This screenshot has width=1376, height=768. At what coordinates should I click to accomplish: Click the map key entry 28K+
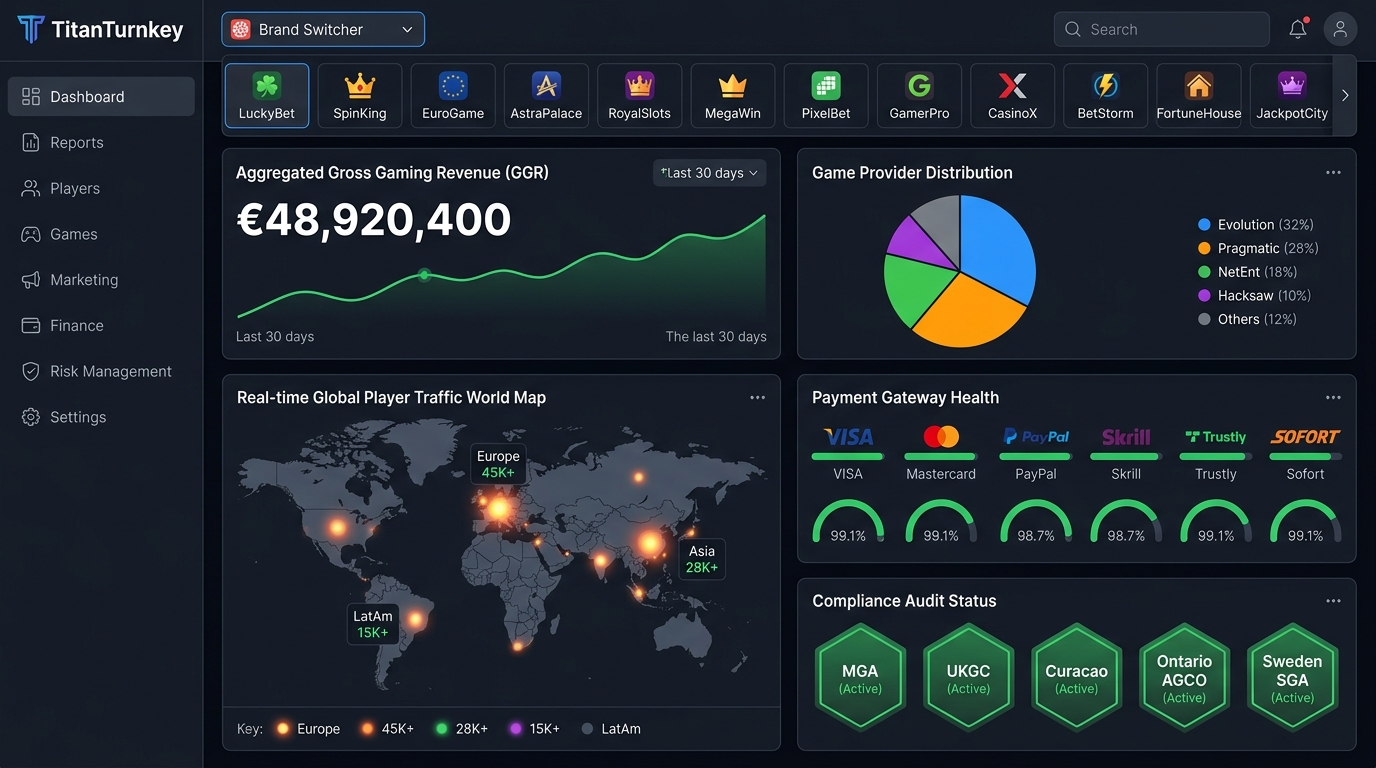461,729
